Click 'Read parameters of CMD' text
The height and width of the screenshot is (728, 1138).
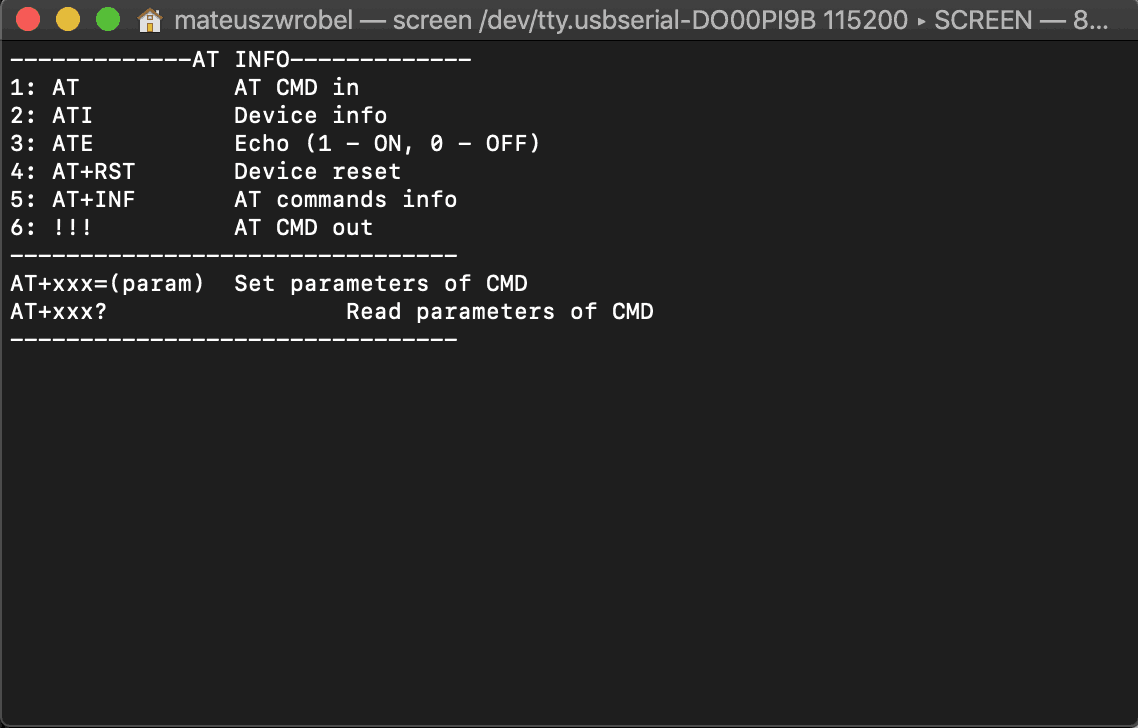[500, 312]
